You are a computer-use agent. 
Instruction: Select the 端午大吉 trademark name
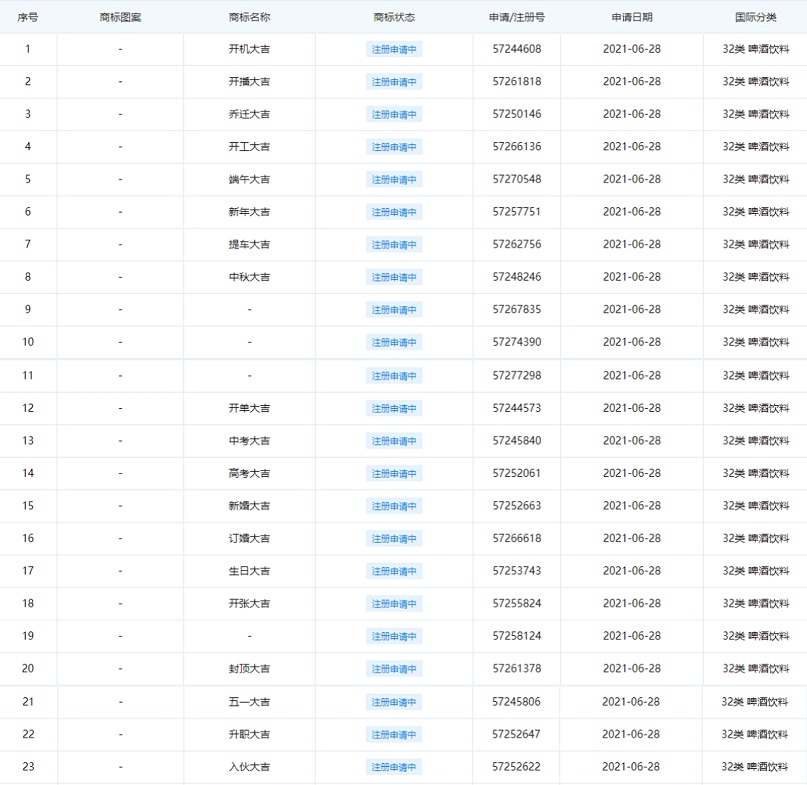249,179
